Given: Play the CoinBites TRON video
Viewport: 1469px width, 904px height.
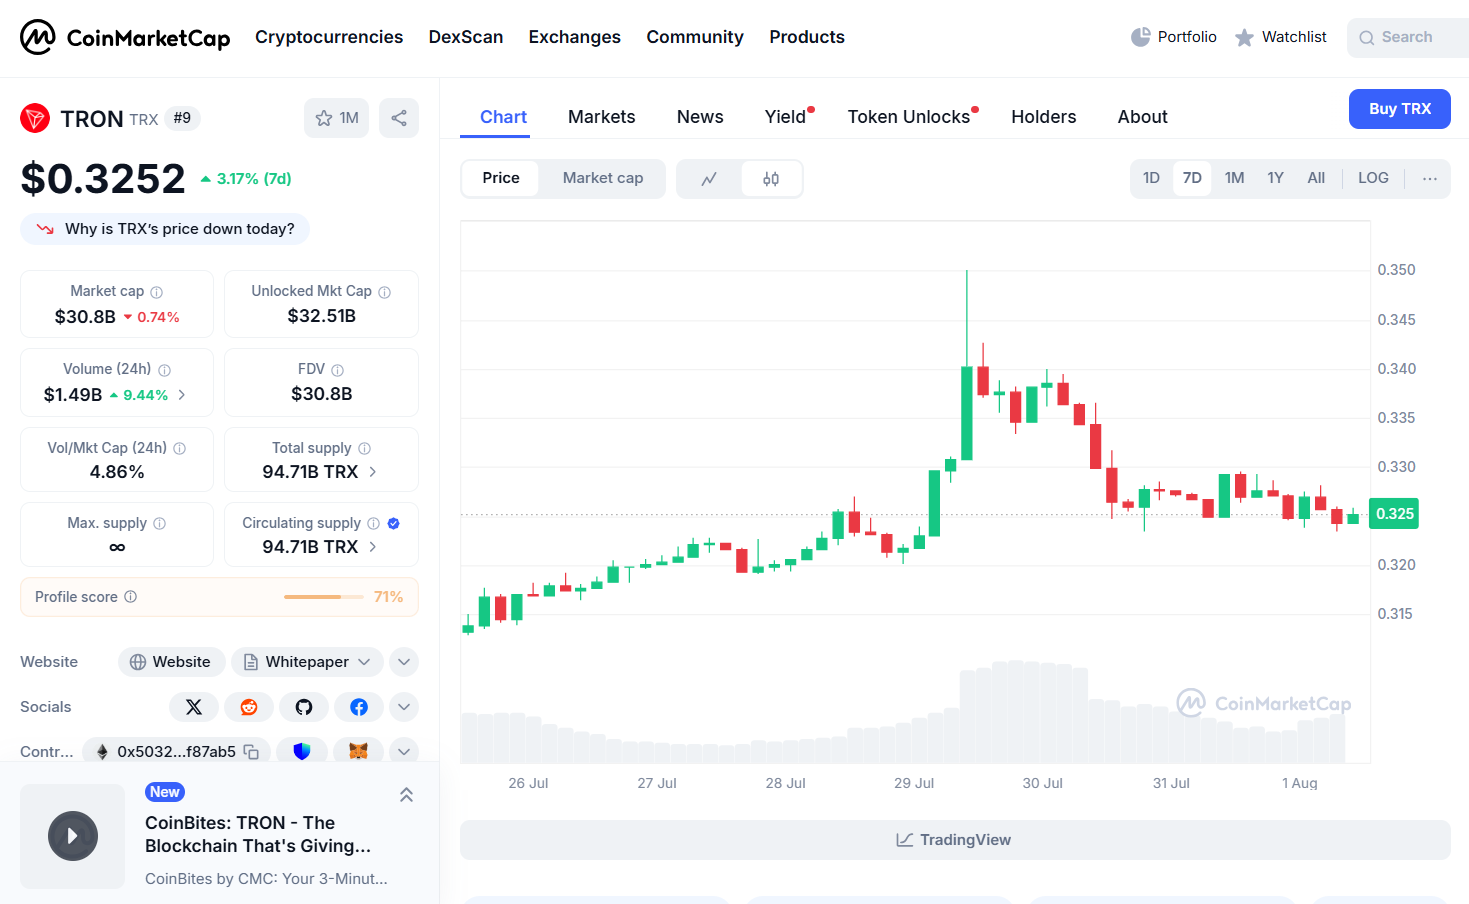Looking at the screenshot, I should tap(73, 836).
